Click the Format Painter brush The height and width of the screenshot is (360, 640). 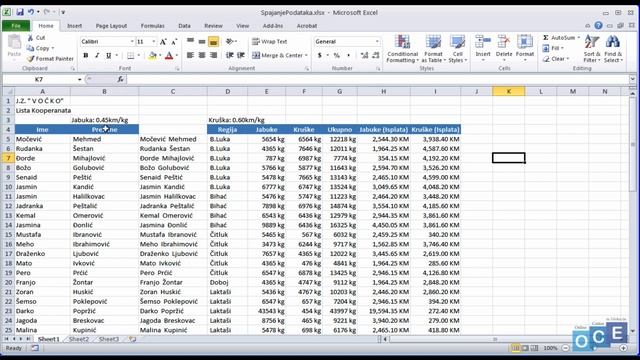(31, 58)
